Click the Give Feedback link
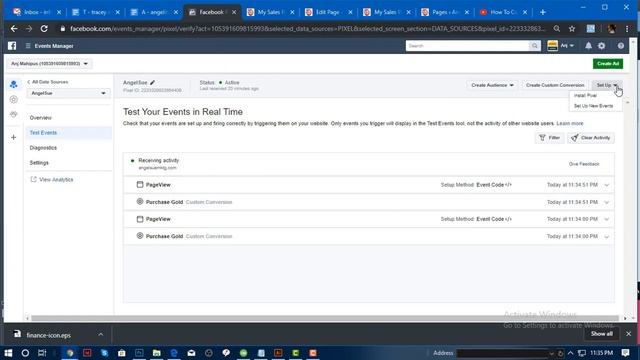This screenshot has width=640, height=360. [x=584, y=164]
